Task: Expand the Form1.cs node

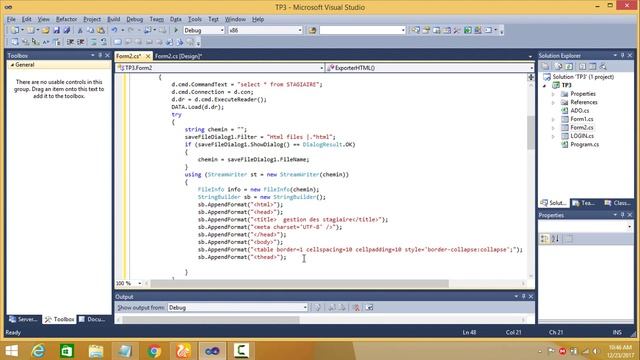Action: pyautogui.click(x=553, y=120)
